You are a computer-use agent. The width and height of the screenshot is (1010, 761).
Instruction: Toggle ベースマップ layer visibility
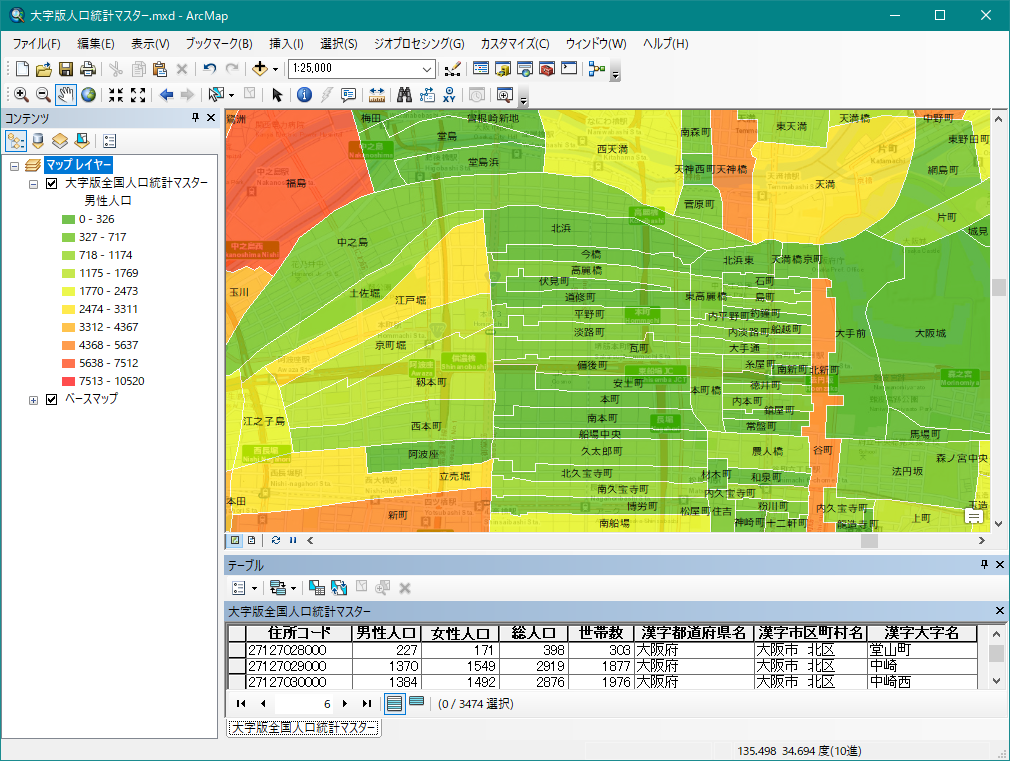[x=52, y=400]
